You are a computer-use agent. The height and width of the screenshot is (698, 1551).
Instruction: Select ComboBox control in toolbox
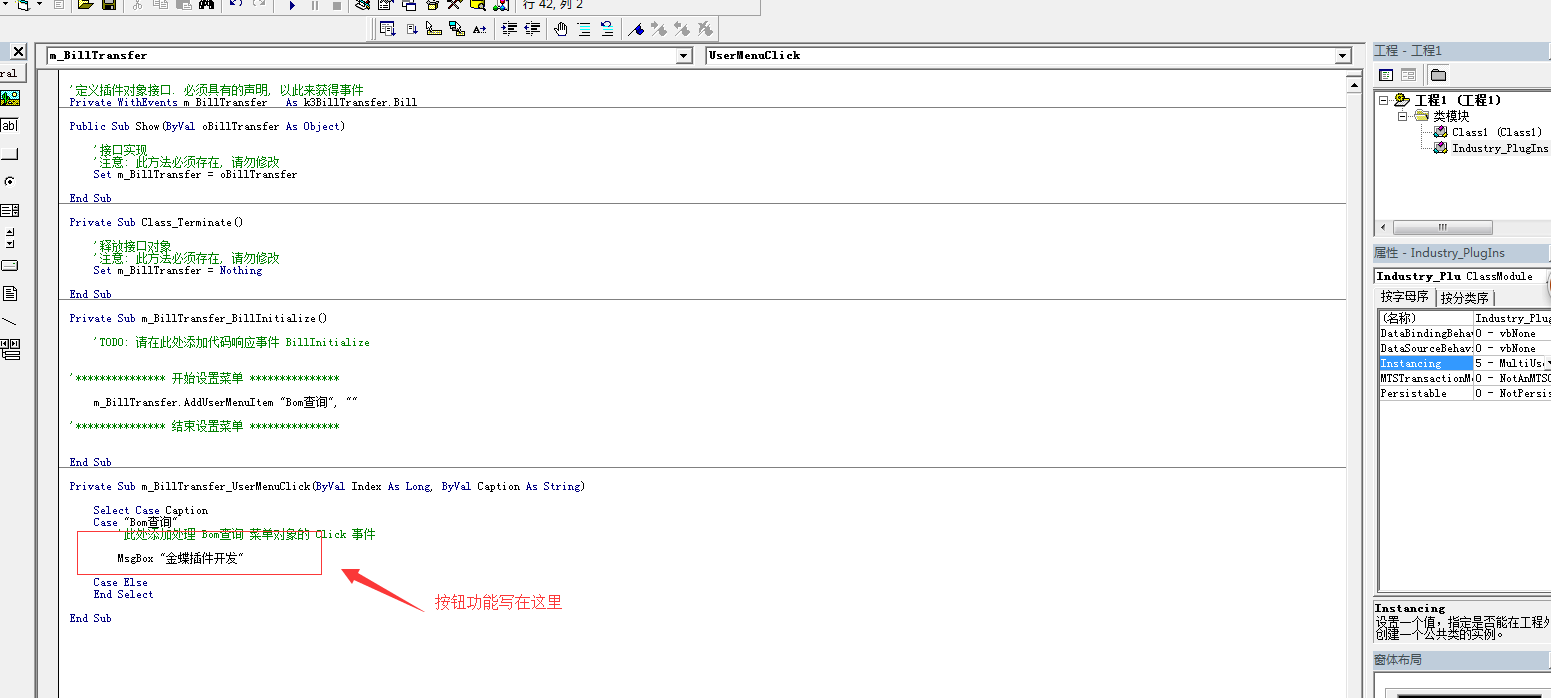pos(9,210)
